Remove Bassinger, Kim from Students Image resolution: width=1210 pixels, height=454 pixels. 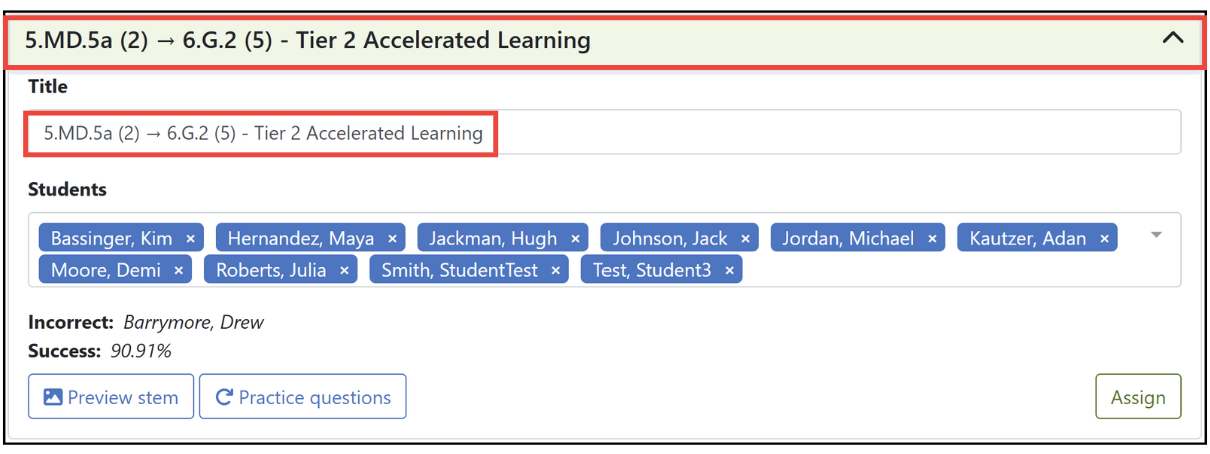[x=190, y=239]
